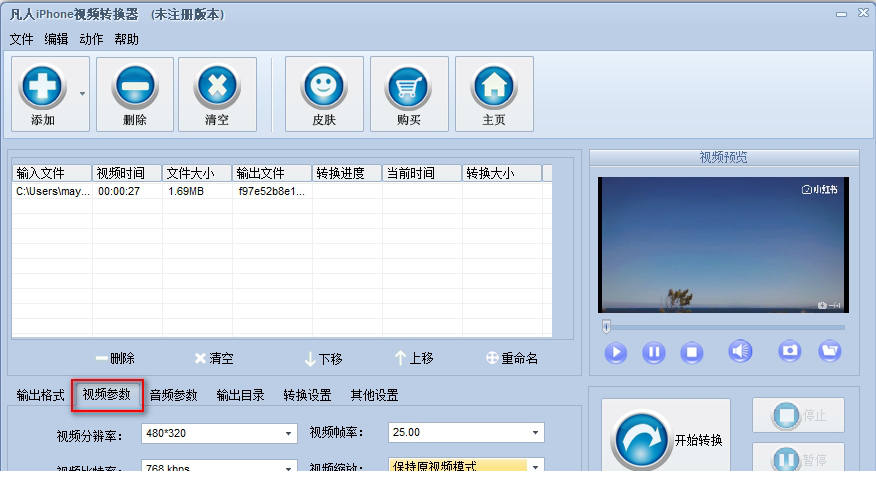Switch to the 音频参数 tab
Viewport: 876px width, 489px height.
(x=174, y=395)
